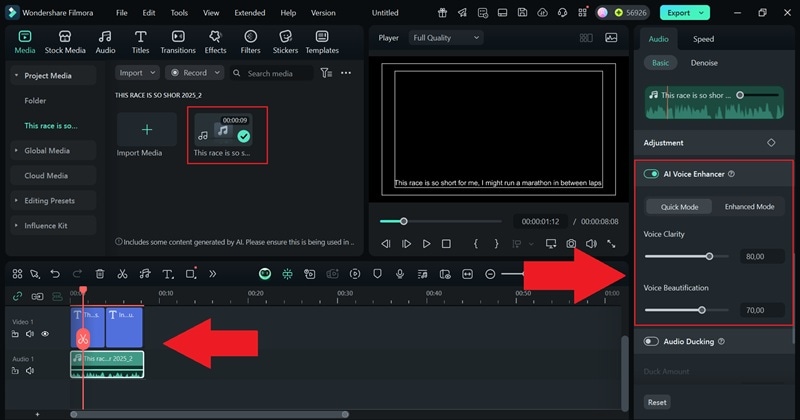The width and height of the screenshot is (800, 420).
Task: Click the voiceover microphone icon
Action: tap(399, 274)
